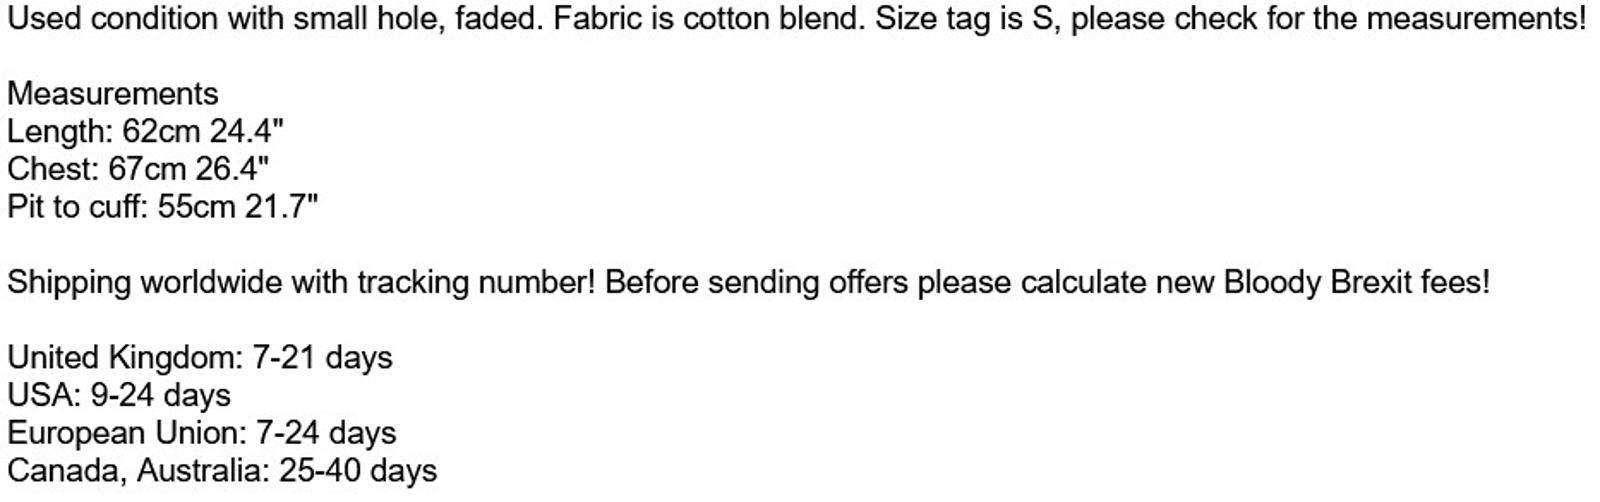This screenshot has height=502, width=1600.
Task: Click the 'European Union: 7-24 days' line
Action: 201,433
